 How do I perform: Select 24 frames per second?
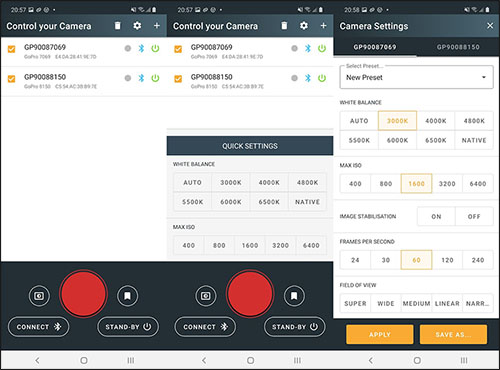[355, 260]
